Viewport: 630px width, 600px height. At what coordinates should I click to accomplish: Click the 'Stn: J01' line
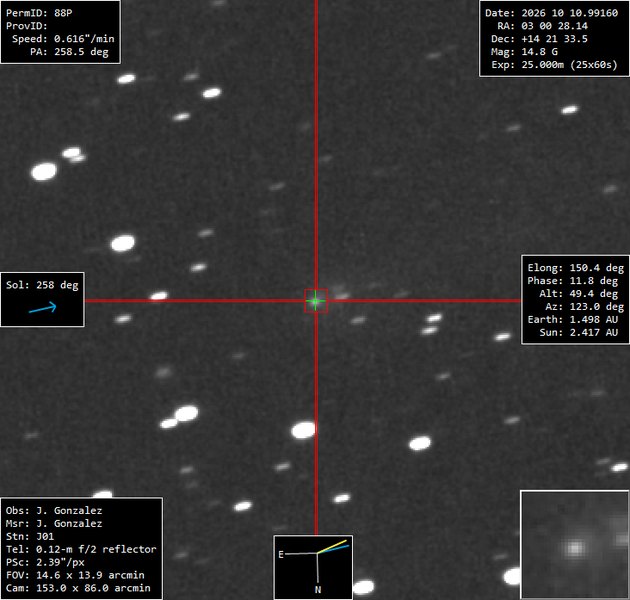[x=30, y=537]
